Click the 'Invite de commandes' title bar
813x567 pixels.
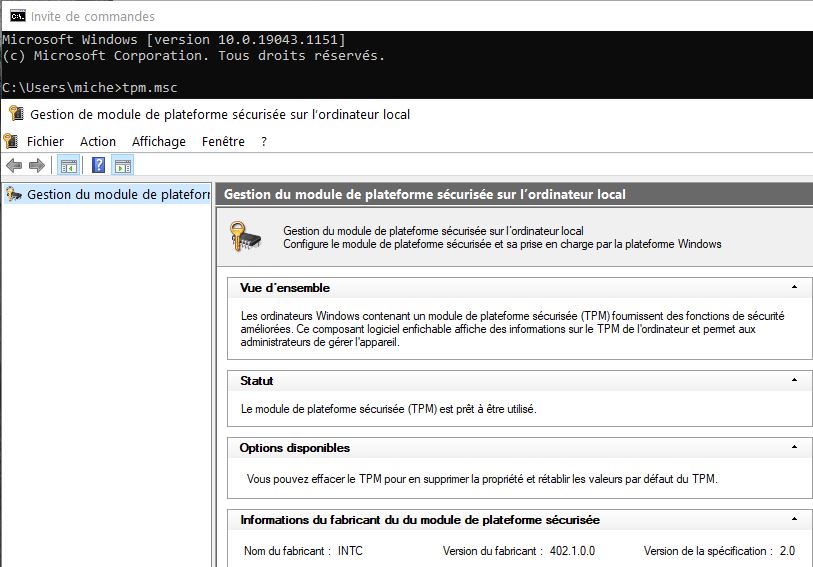pyautogui.click(x=92, y=17)
